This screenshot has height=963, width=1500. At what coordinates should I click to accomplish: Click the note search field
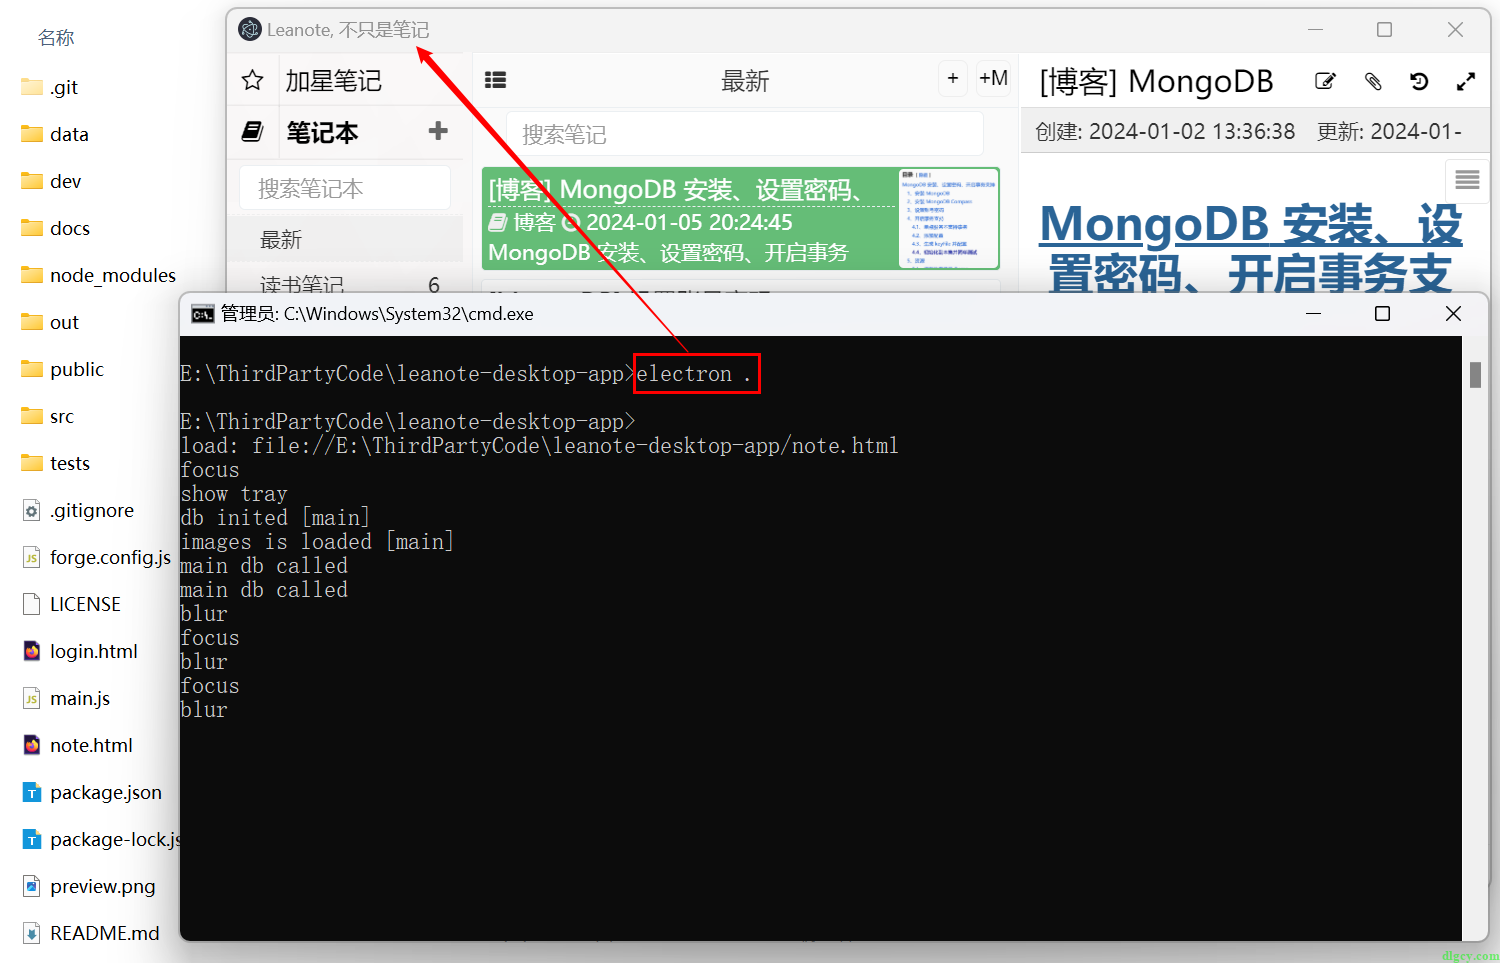click(x=745, y=134)
